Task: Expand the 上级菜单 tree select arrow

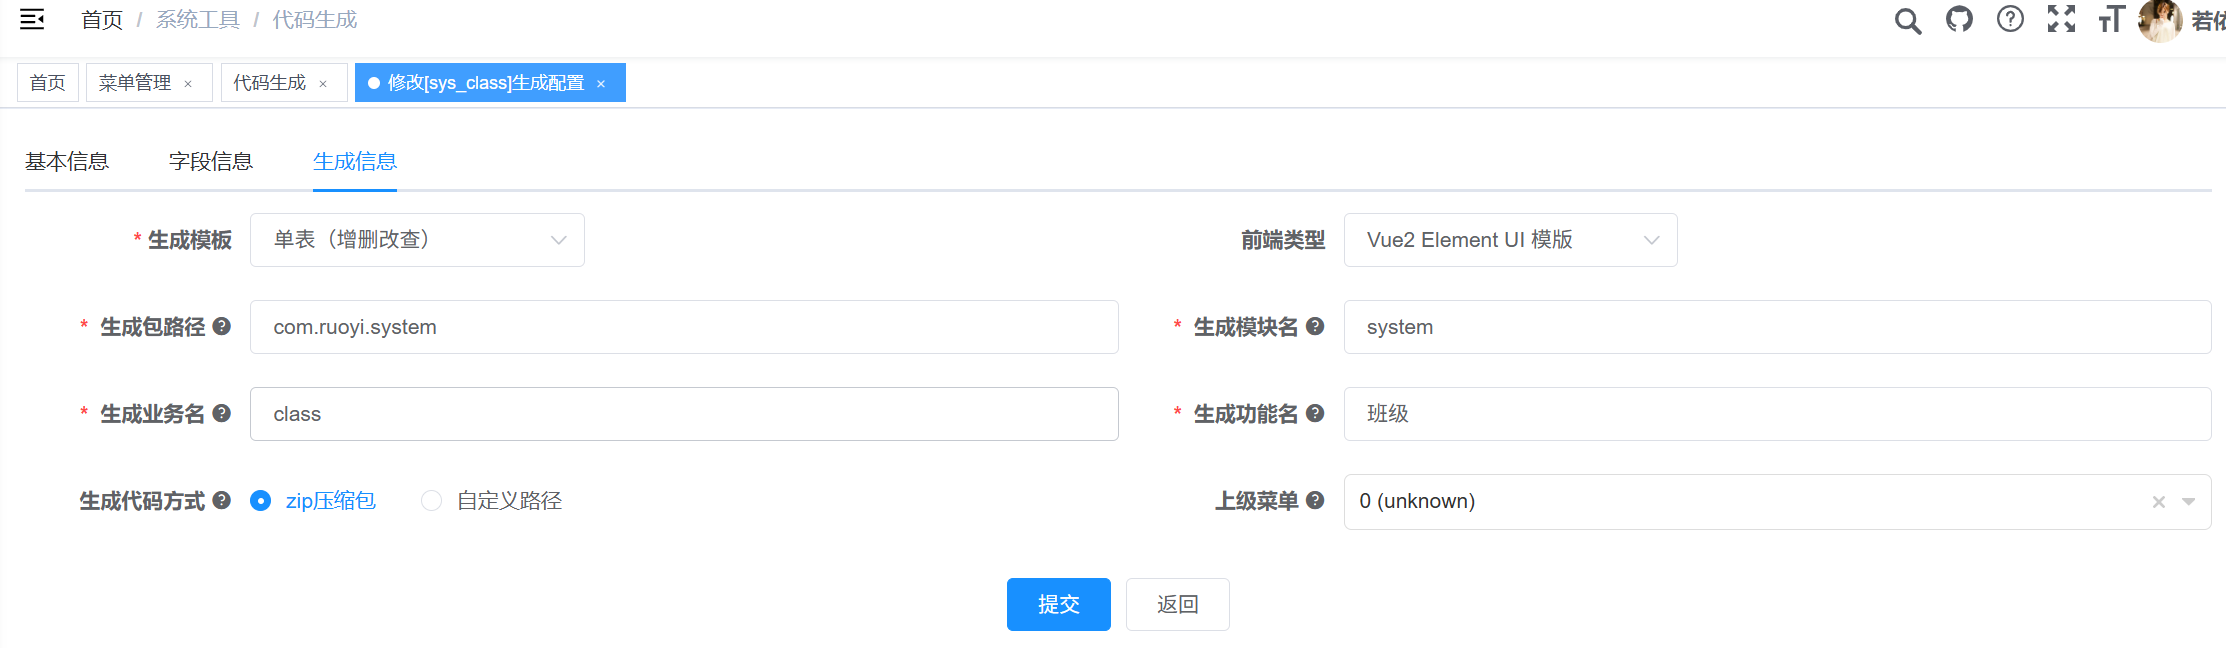Action: [x=2189, y=502]
